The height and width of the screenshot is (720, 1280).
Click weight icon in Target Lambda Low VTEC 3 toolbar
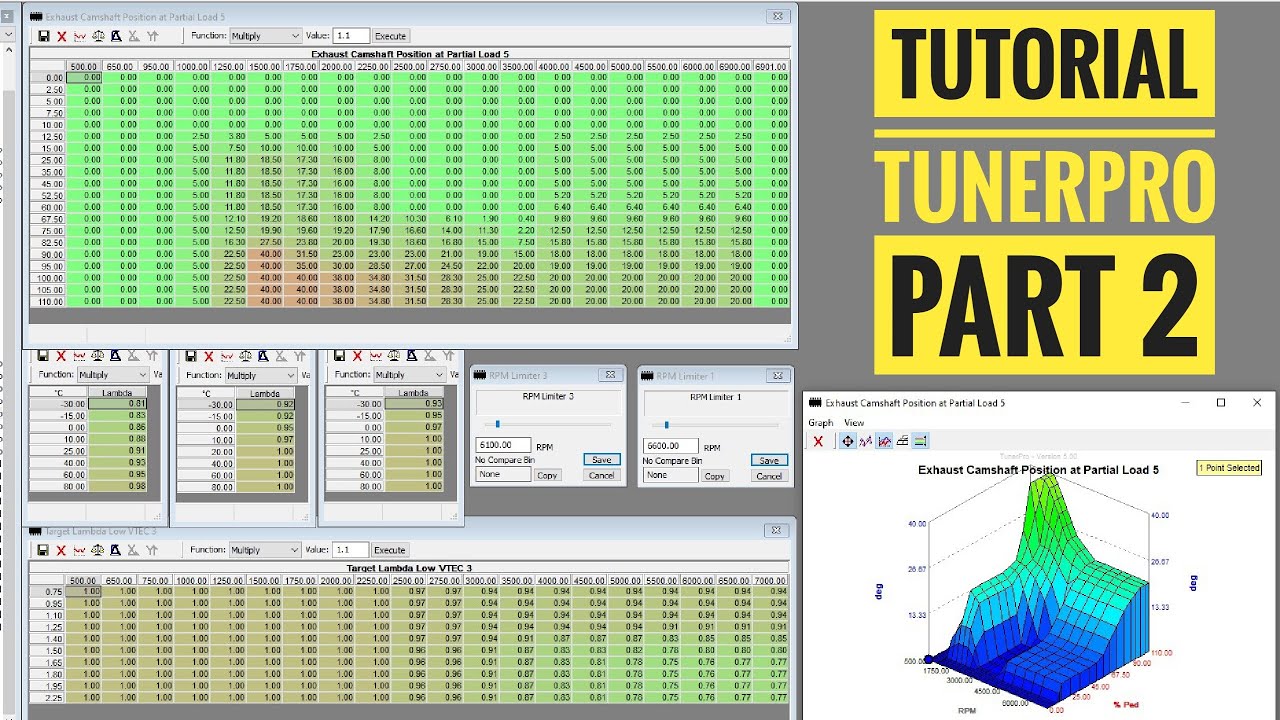[116, 550]
